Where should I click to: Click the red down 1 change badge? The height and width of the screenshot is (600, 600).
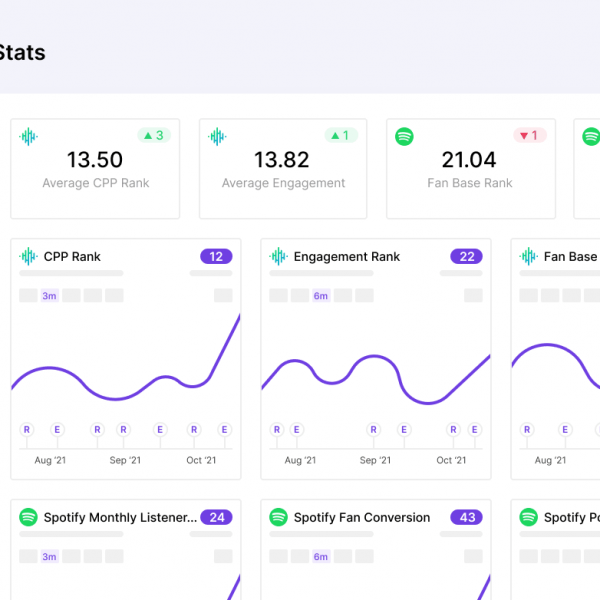click(530, 135)
